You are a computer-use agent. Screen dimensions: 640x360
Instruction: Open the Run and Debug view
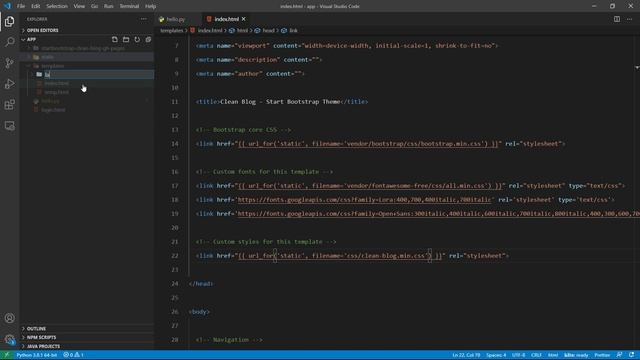9,84
